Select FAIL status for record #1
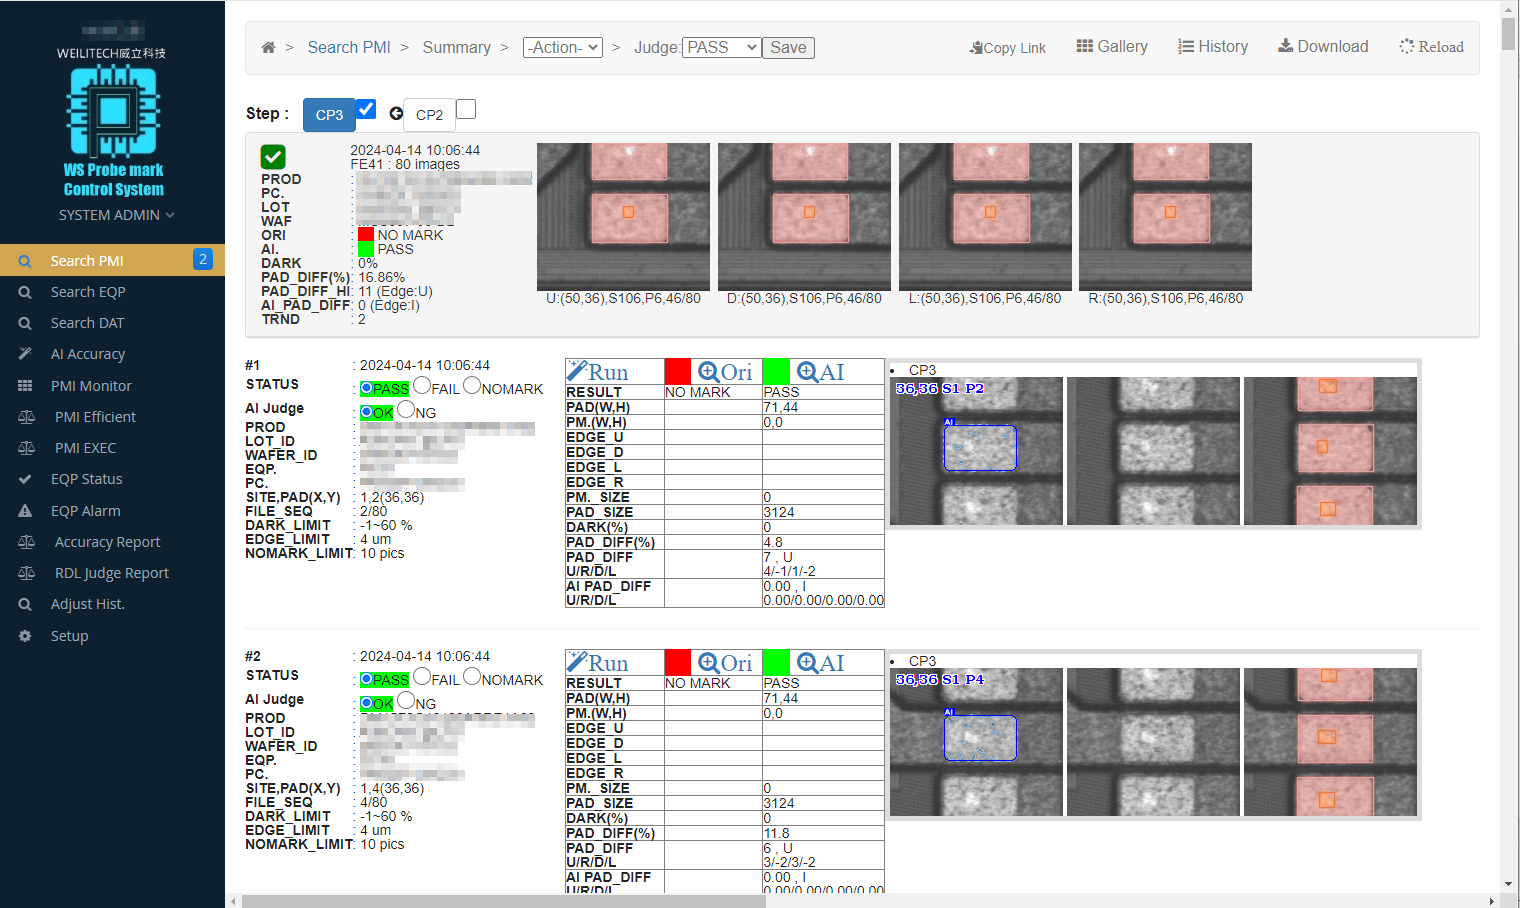The width and height of the screenshot is (1520, 908). click(x=422, y=386)
